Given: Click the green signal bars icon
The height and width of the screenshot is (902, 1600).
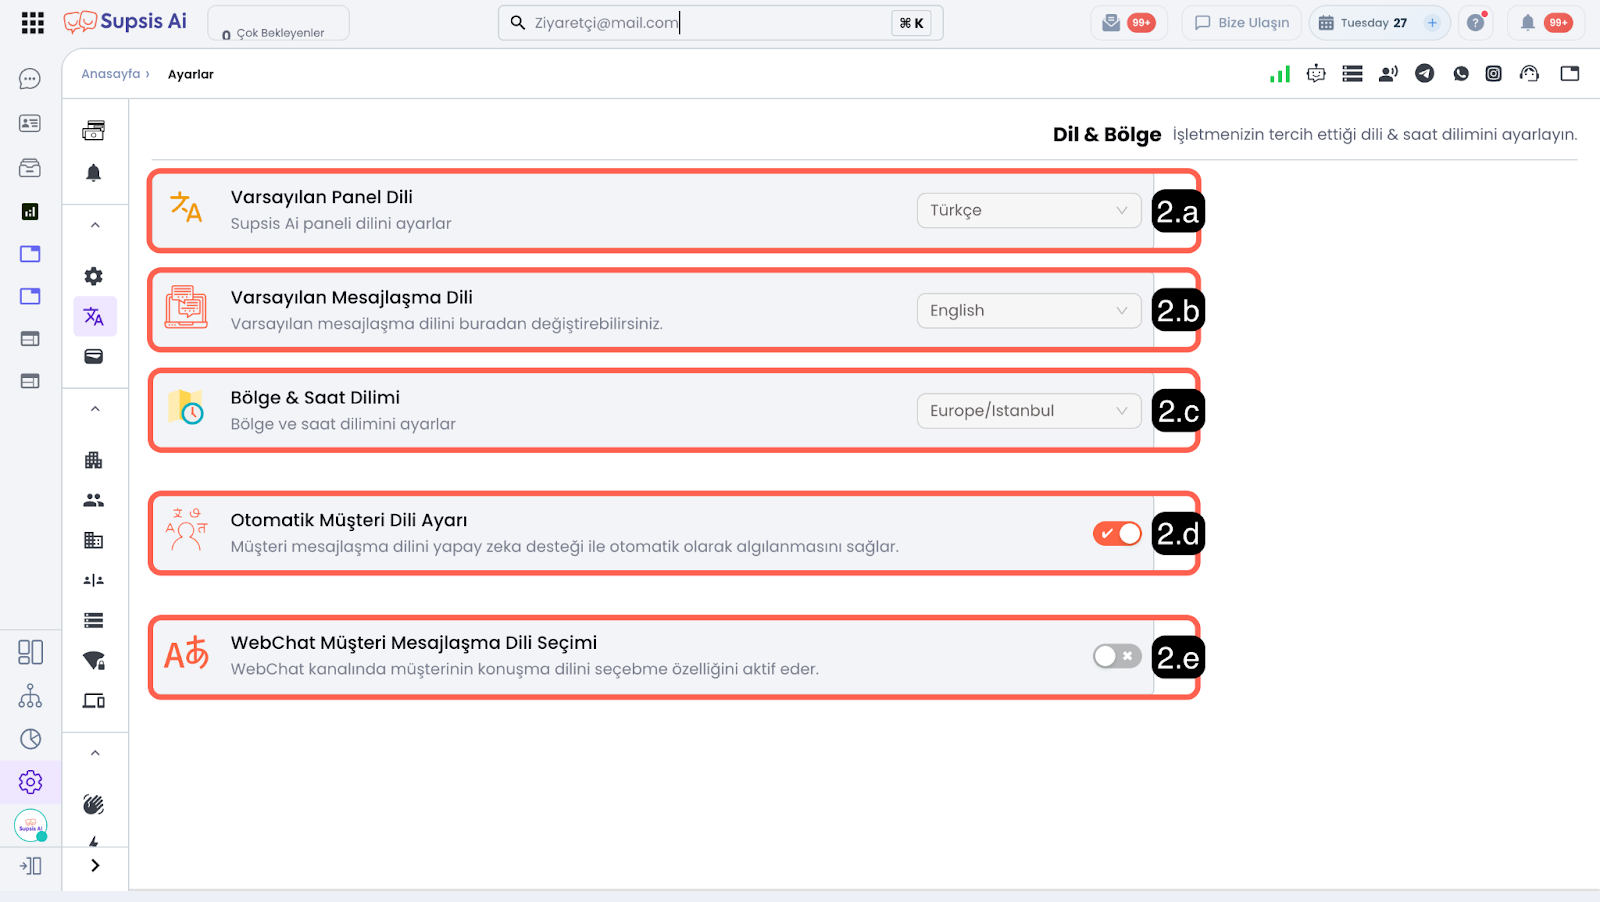Looking at the screenshot, I should tap(1279, 74).
